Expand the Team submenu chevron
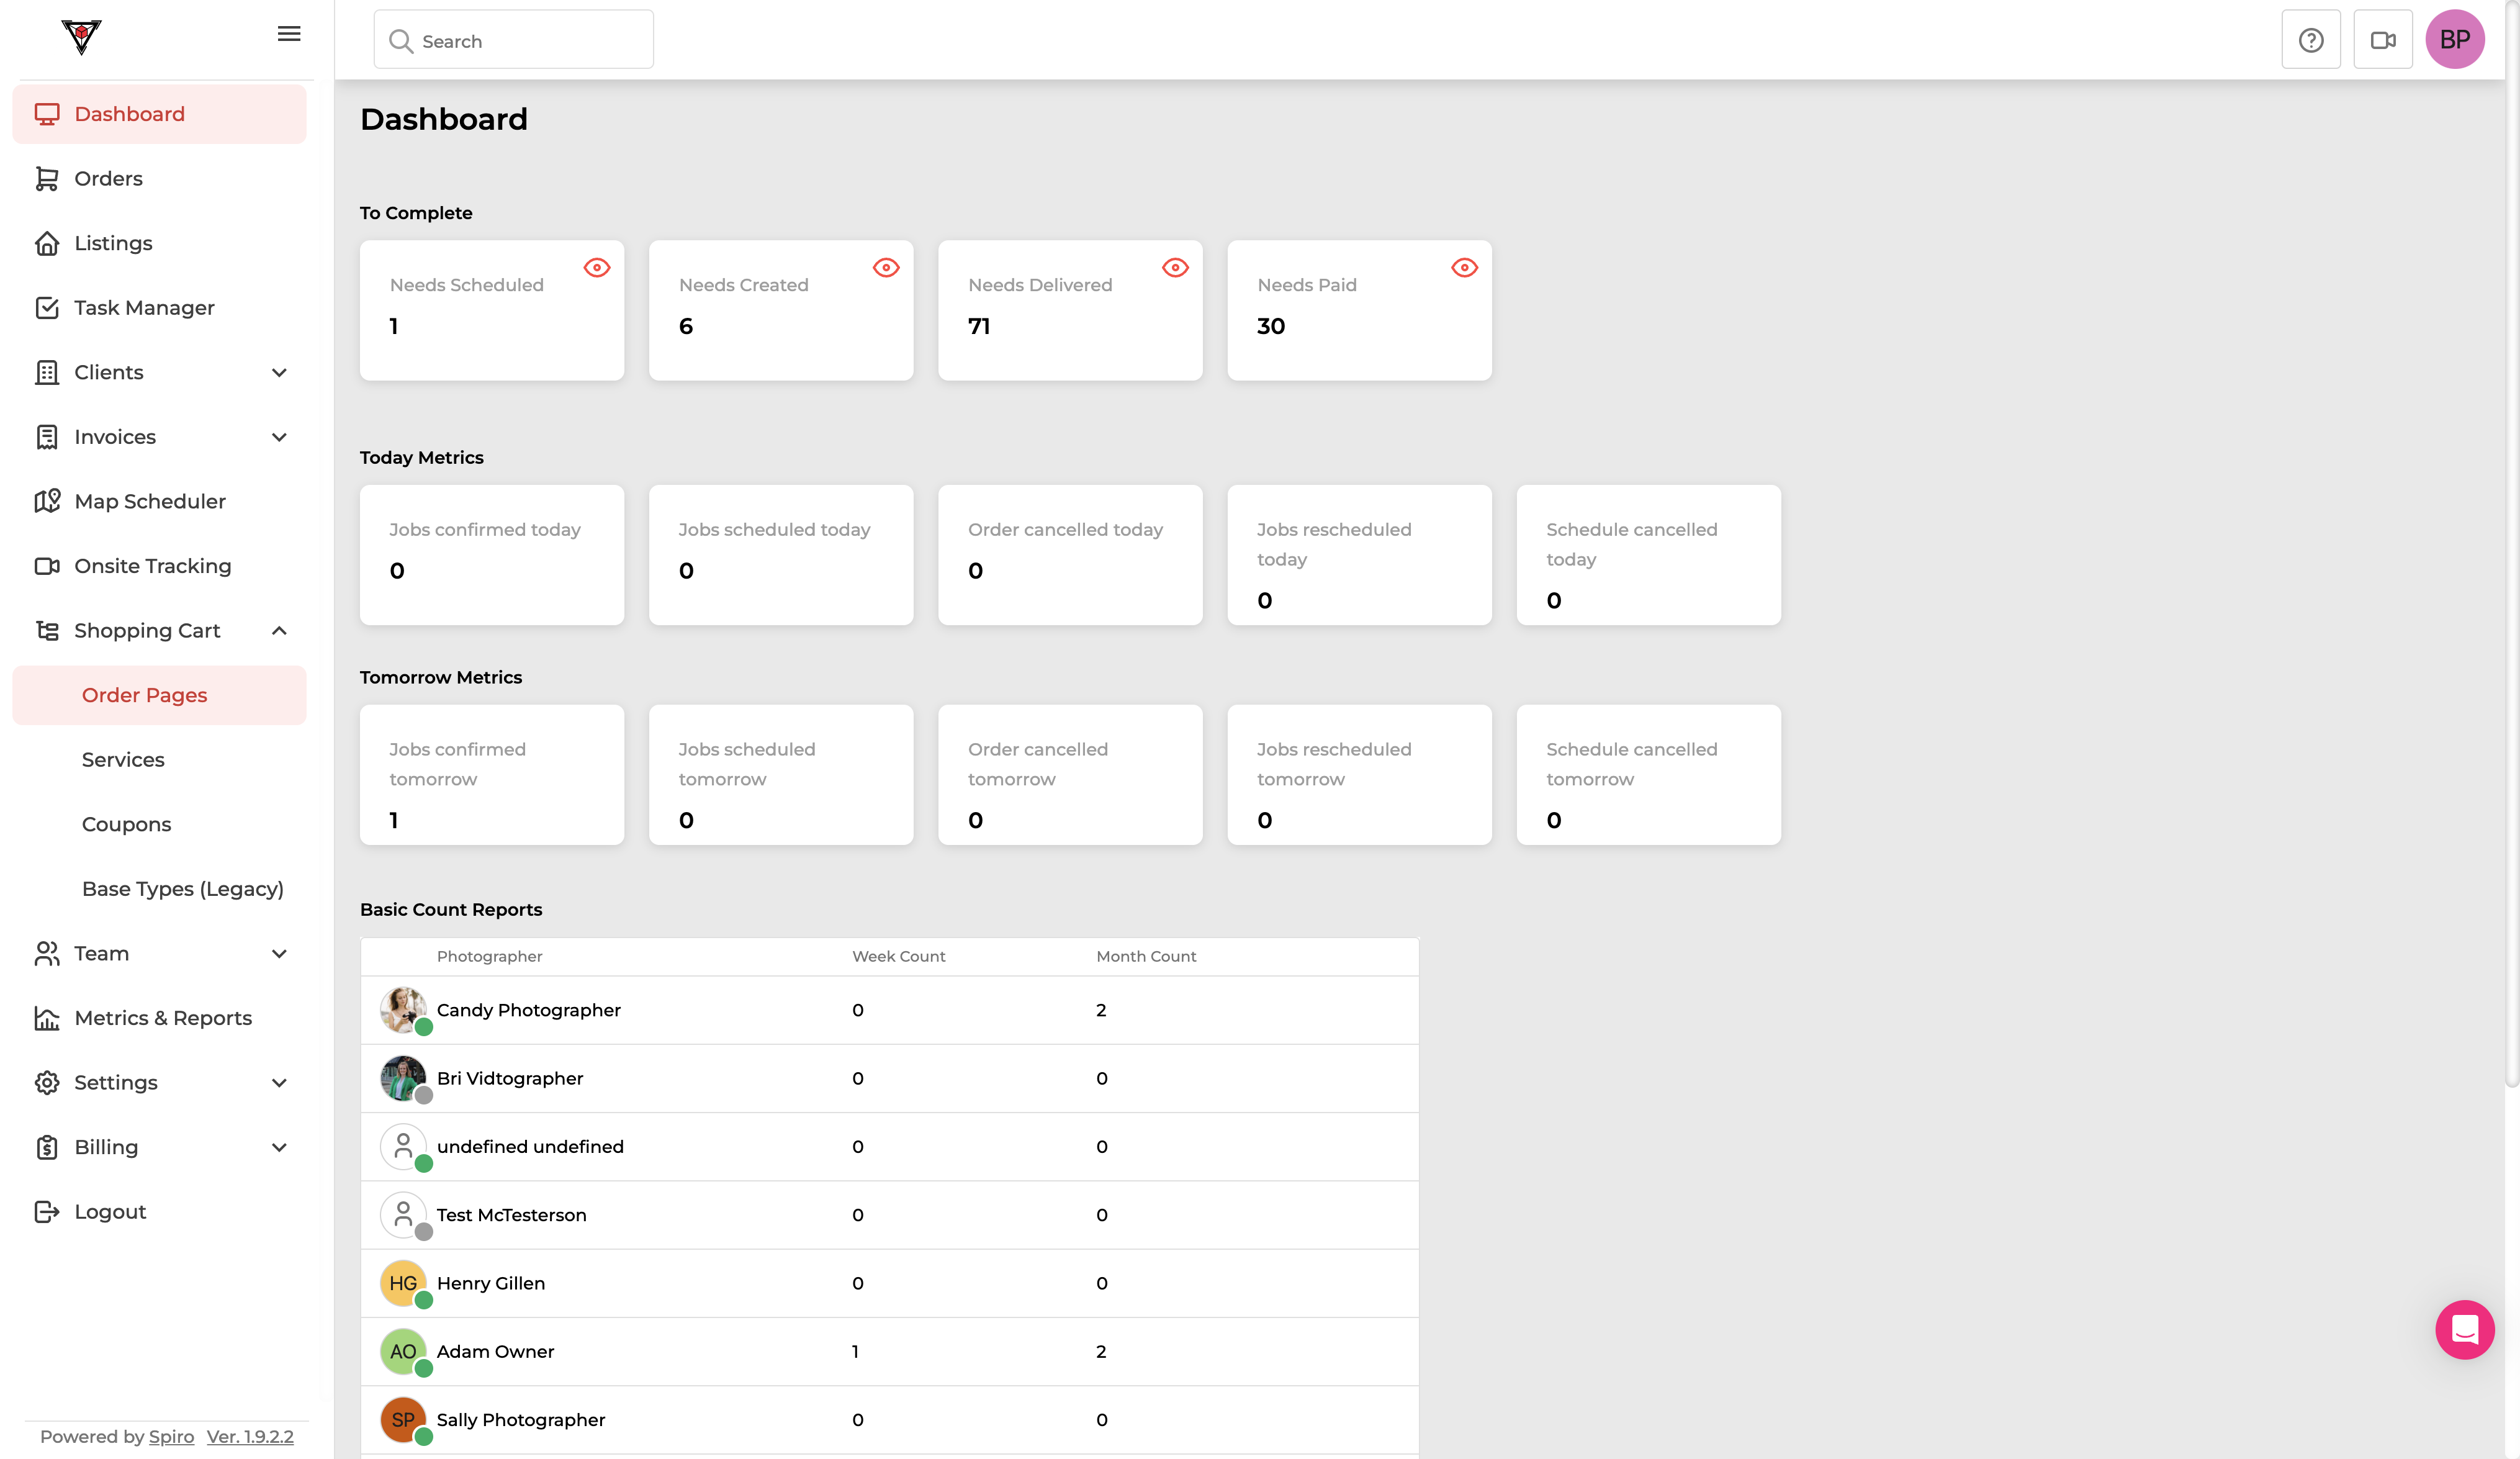 (280, 954)
